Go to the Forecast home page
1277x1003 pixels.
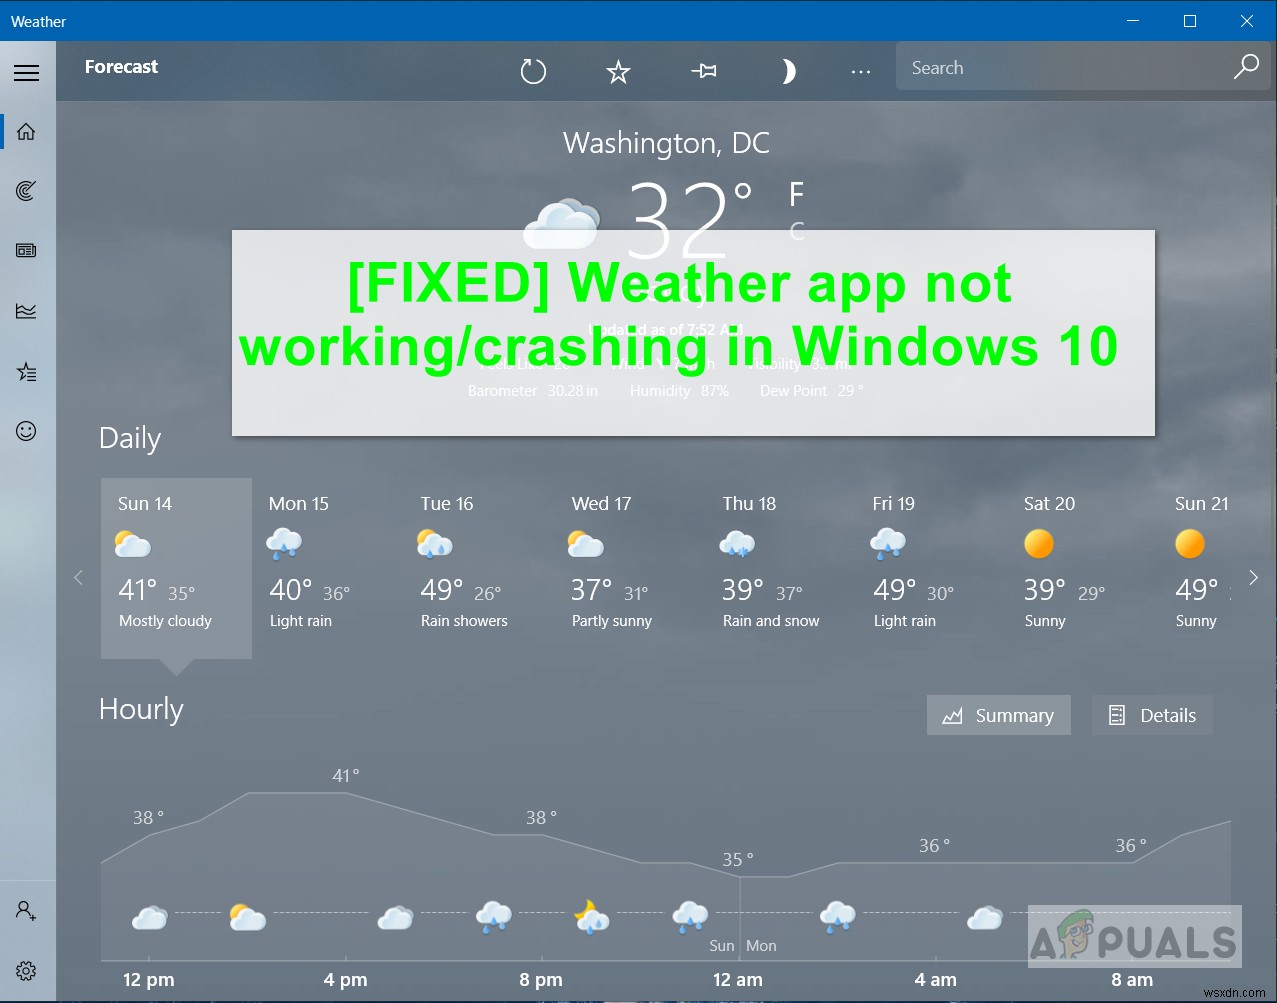click(x=27, y=131)
